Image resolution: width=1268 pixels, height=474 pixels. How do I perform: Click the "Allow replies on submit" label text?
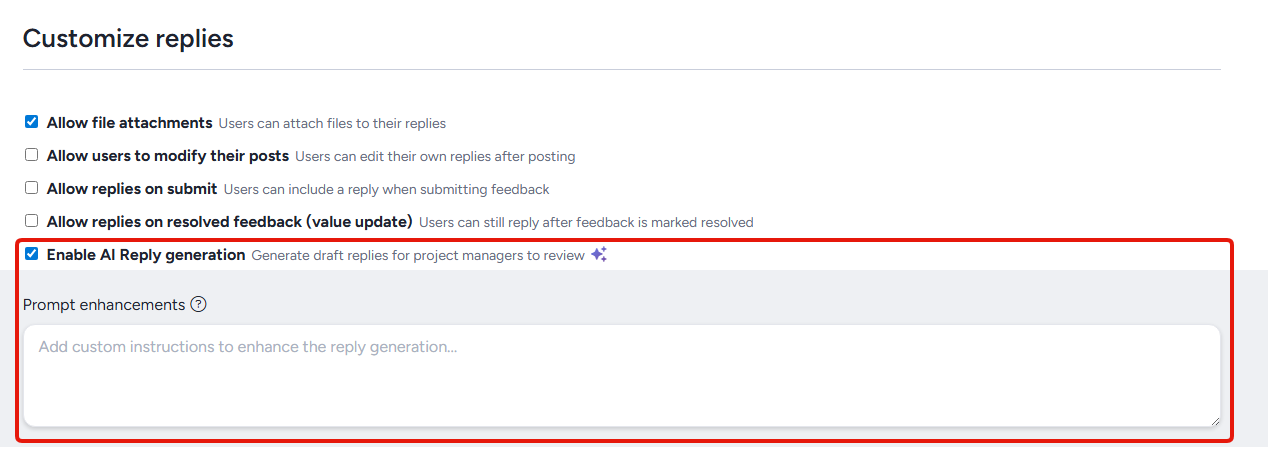132,189
